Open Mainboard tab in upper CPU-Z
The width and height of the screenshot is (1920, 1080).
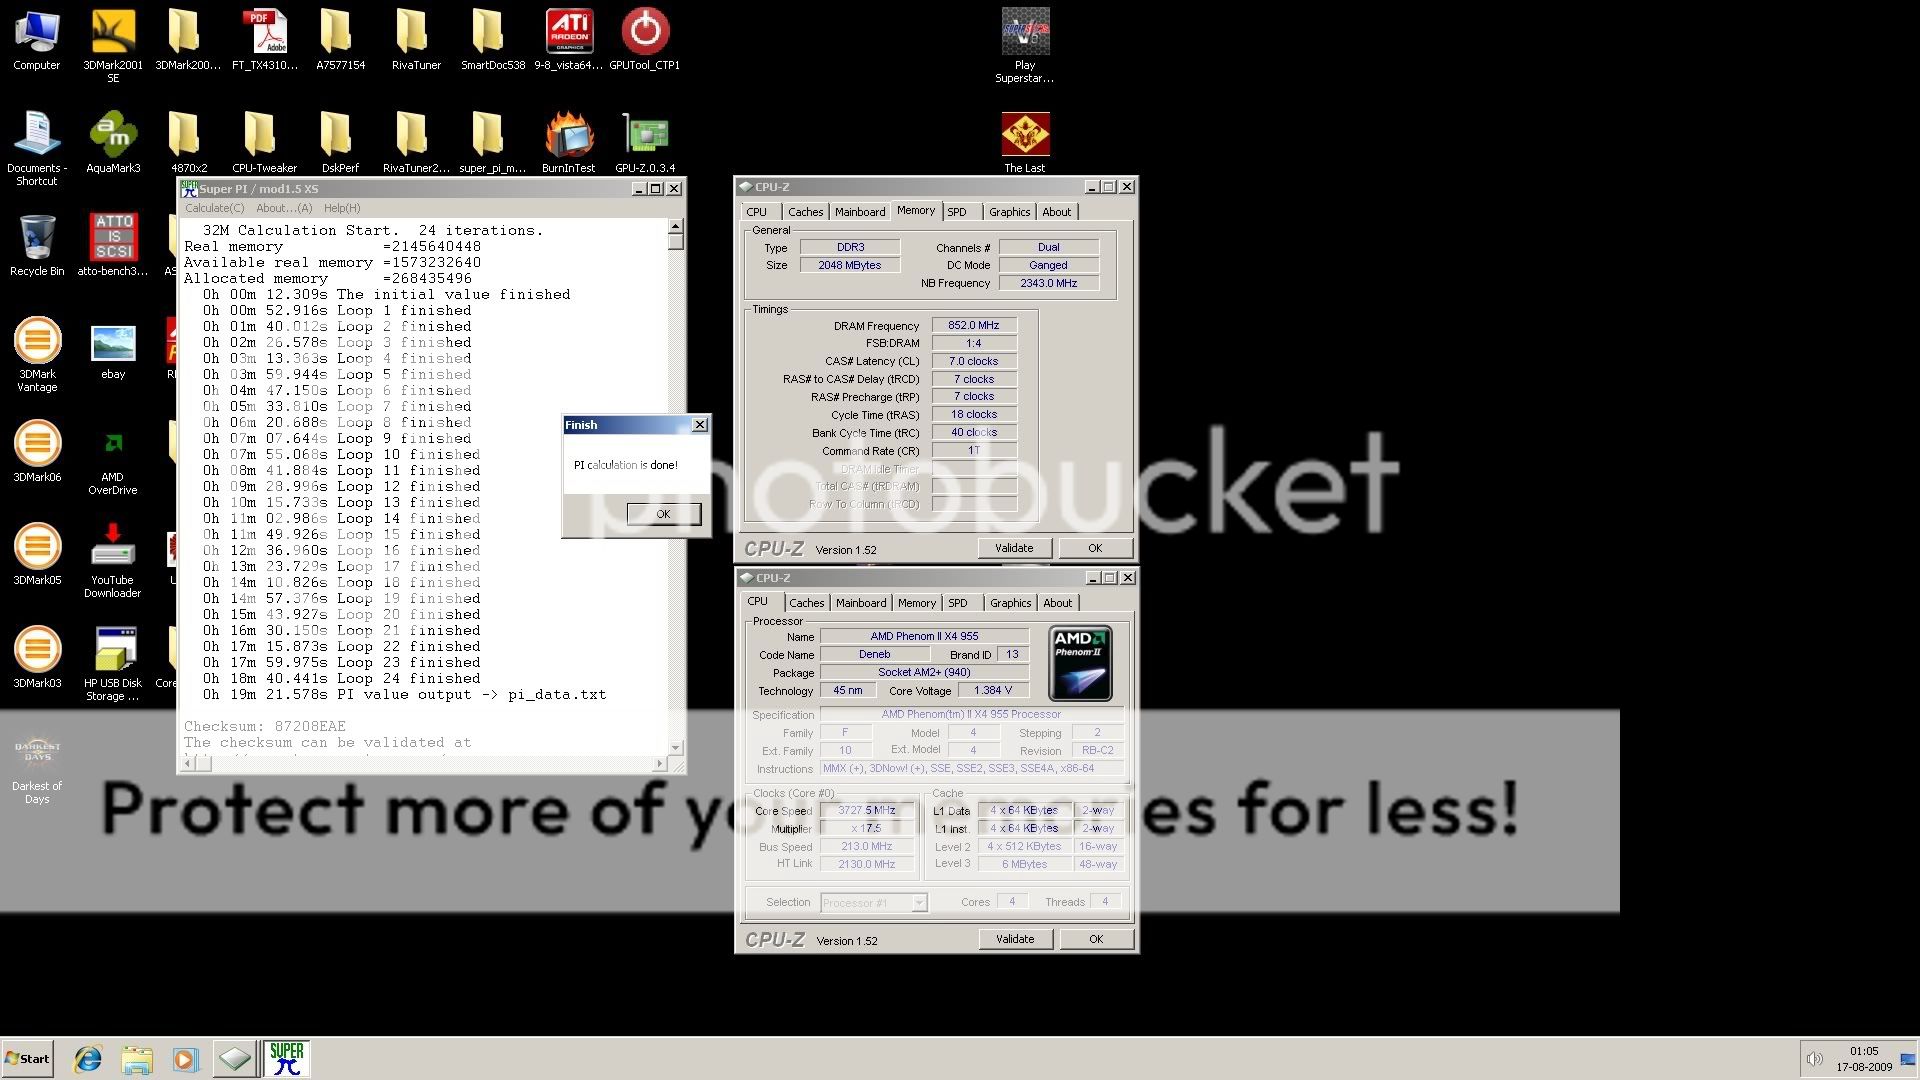click(x=860, y=212)
